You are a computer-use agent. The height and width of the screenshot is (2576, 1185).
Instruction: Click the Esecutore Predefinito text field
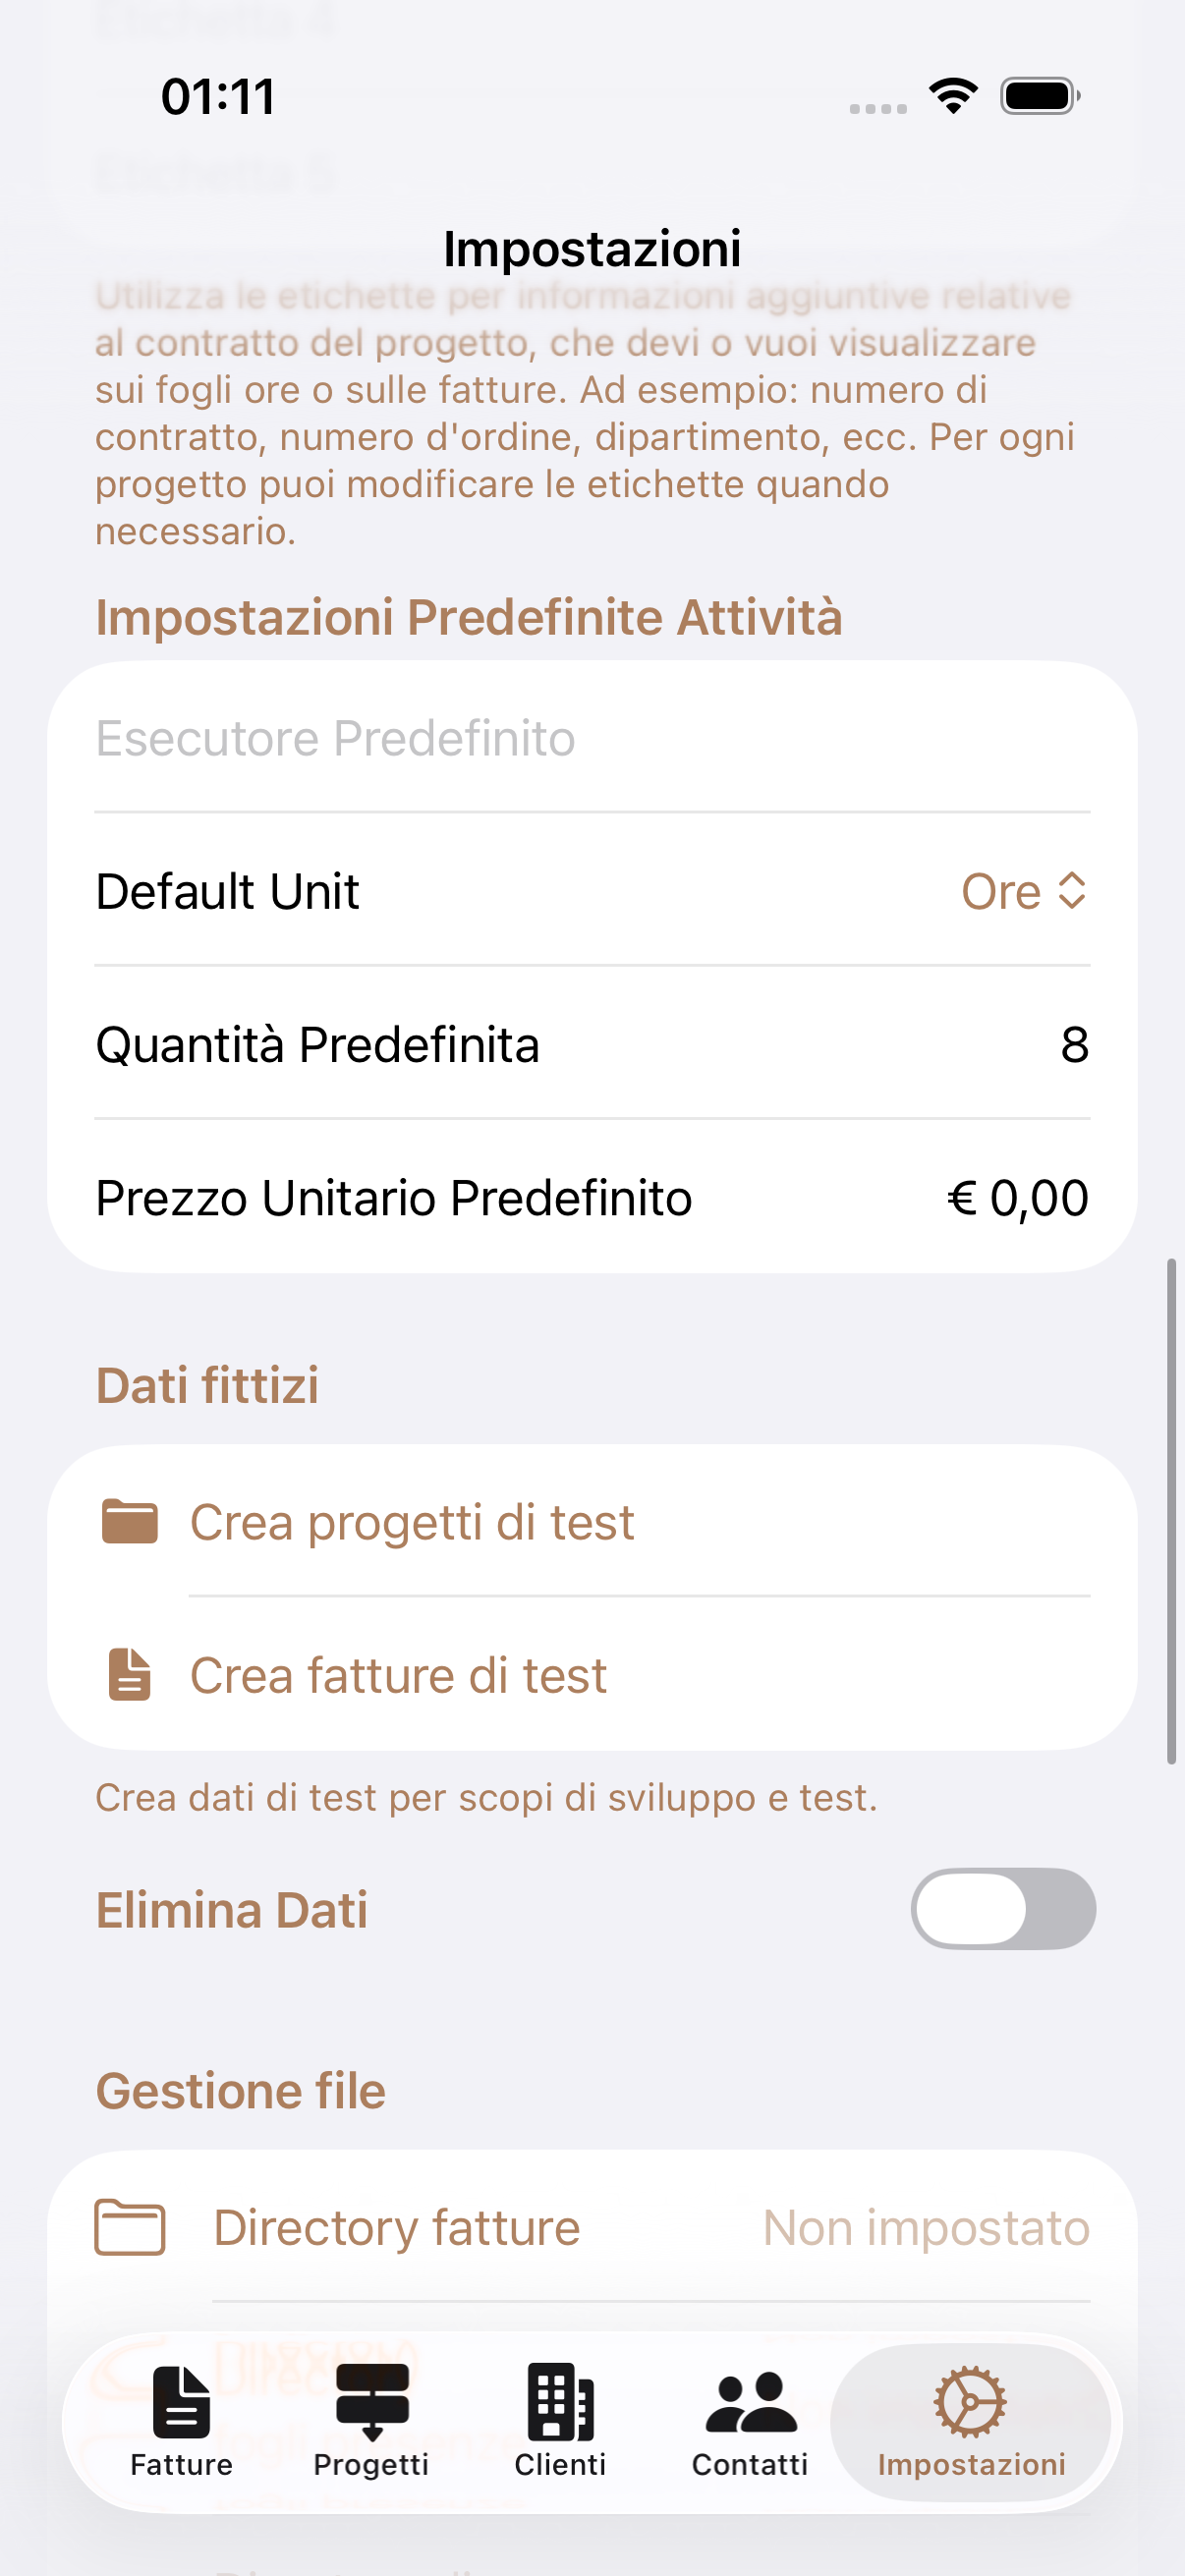coord(590,738)
